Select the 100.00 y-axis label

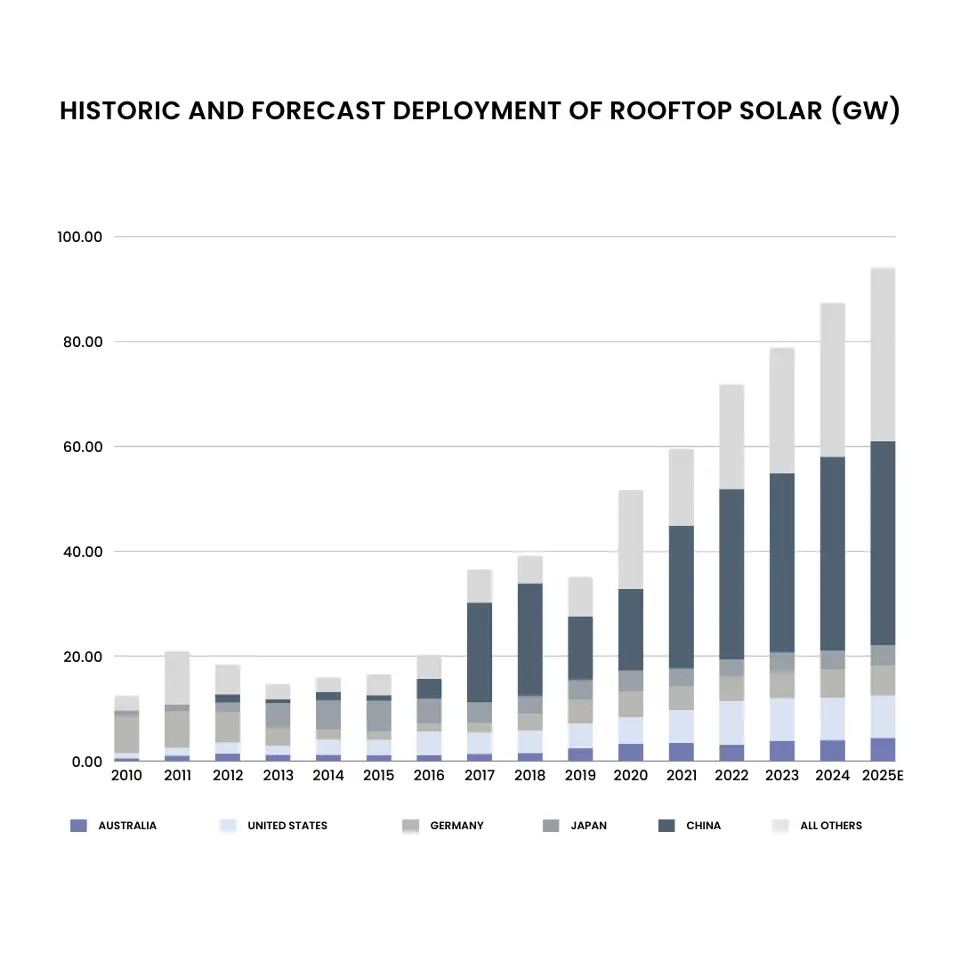(80, 237)
